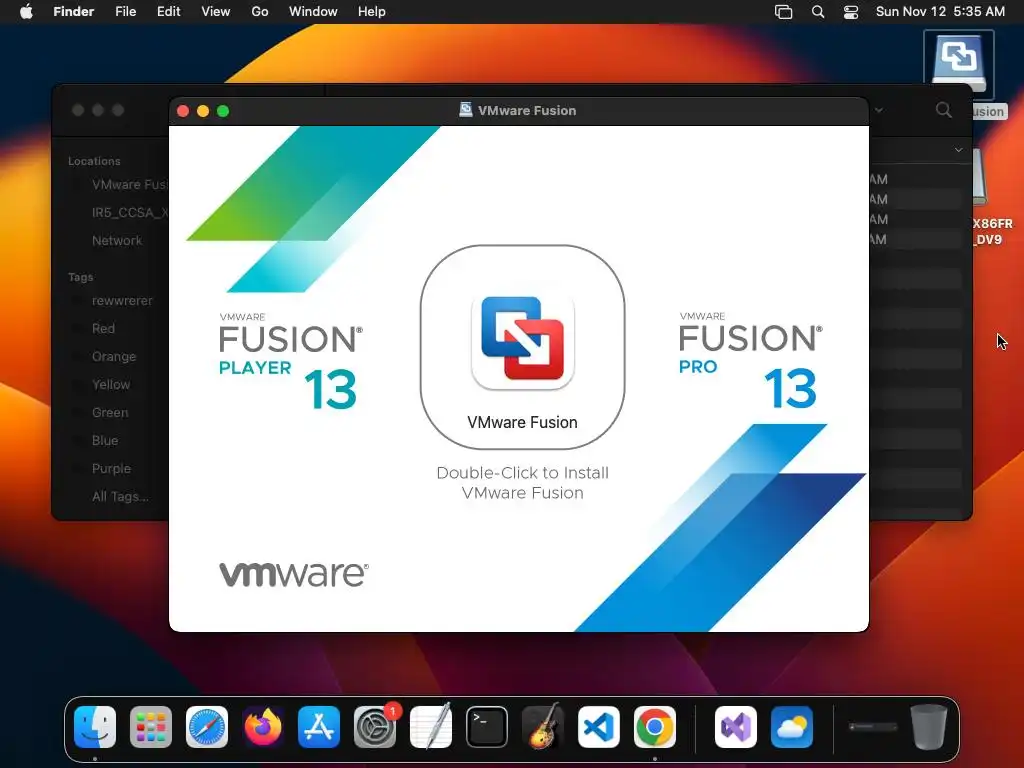Open the Go menu

tap(260, 12)
